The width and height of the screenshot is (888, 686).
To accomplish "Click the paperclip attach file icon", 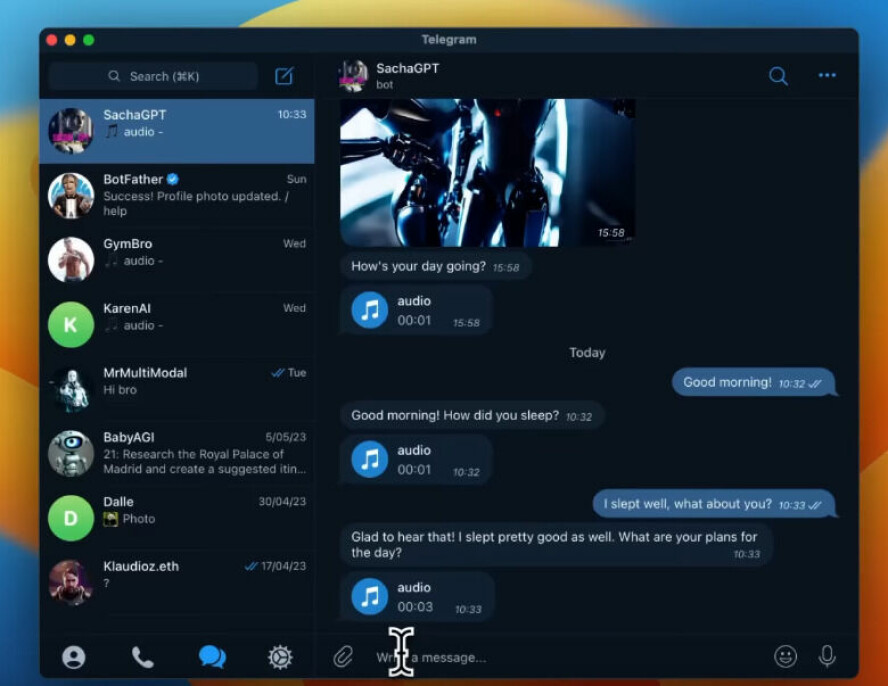I will 343,657.
